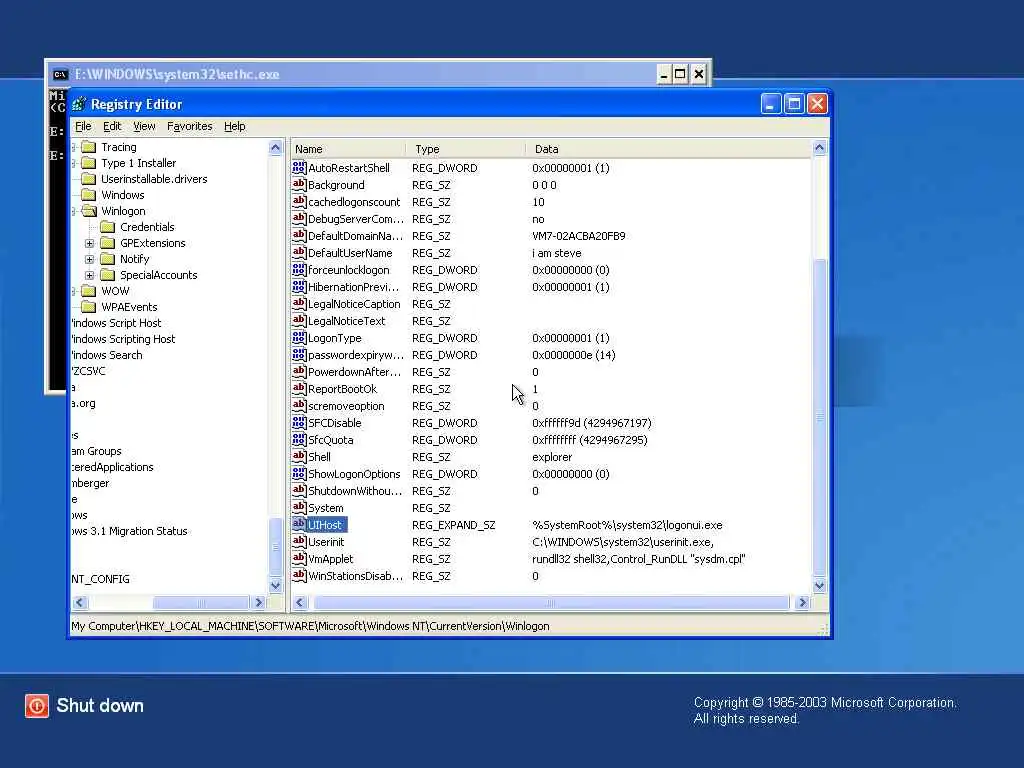The image size is (1024, 768).
Task: Select the WinStationsDisab... value
Action: 355,575
